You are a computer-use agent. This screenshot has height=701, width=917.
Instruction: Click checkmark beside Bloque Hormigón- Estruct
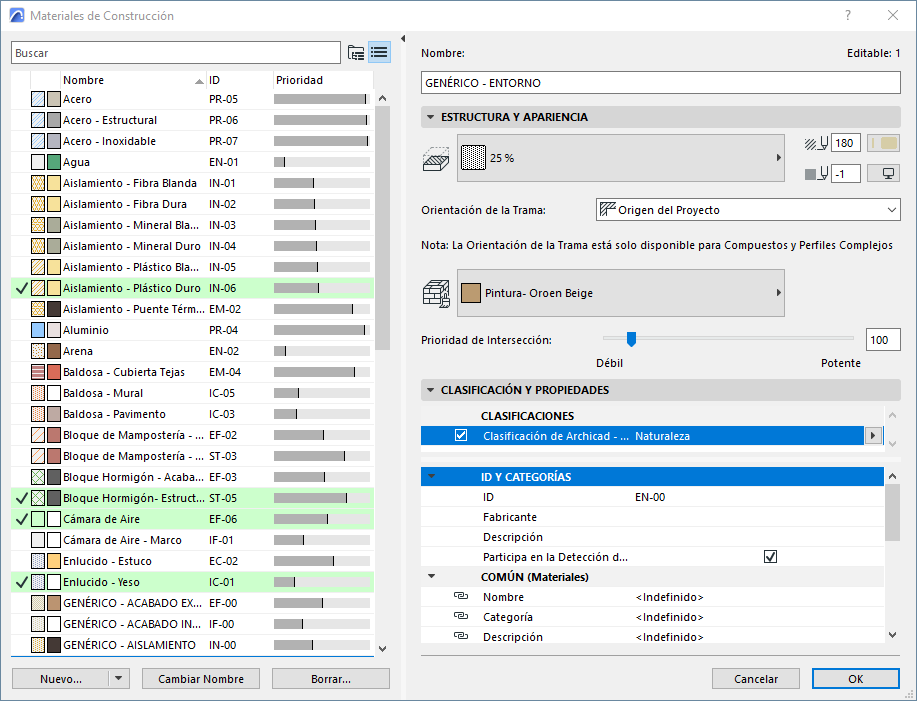tap(22, 498)
